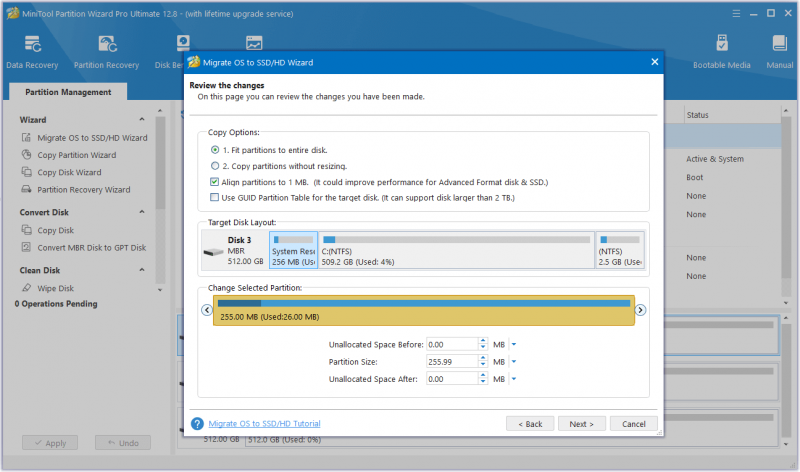Switch to Partition Management tab
This screenshot has width=800, height=472.
coord(68,92)
